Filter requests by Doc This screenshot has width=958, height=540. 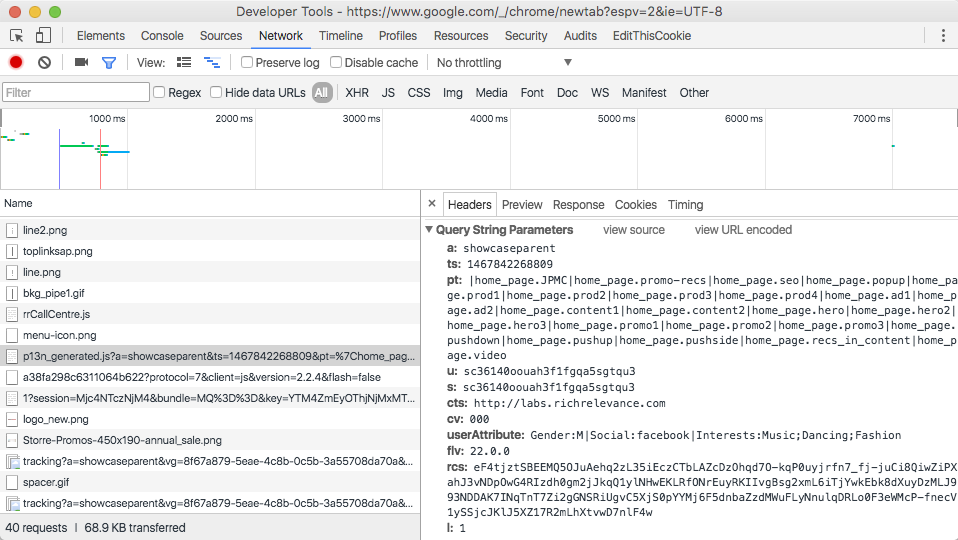[567, 93]
